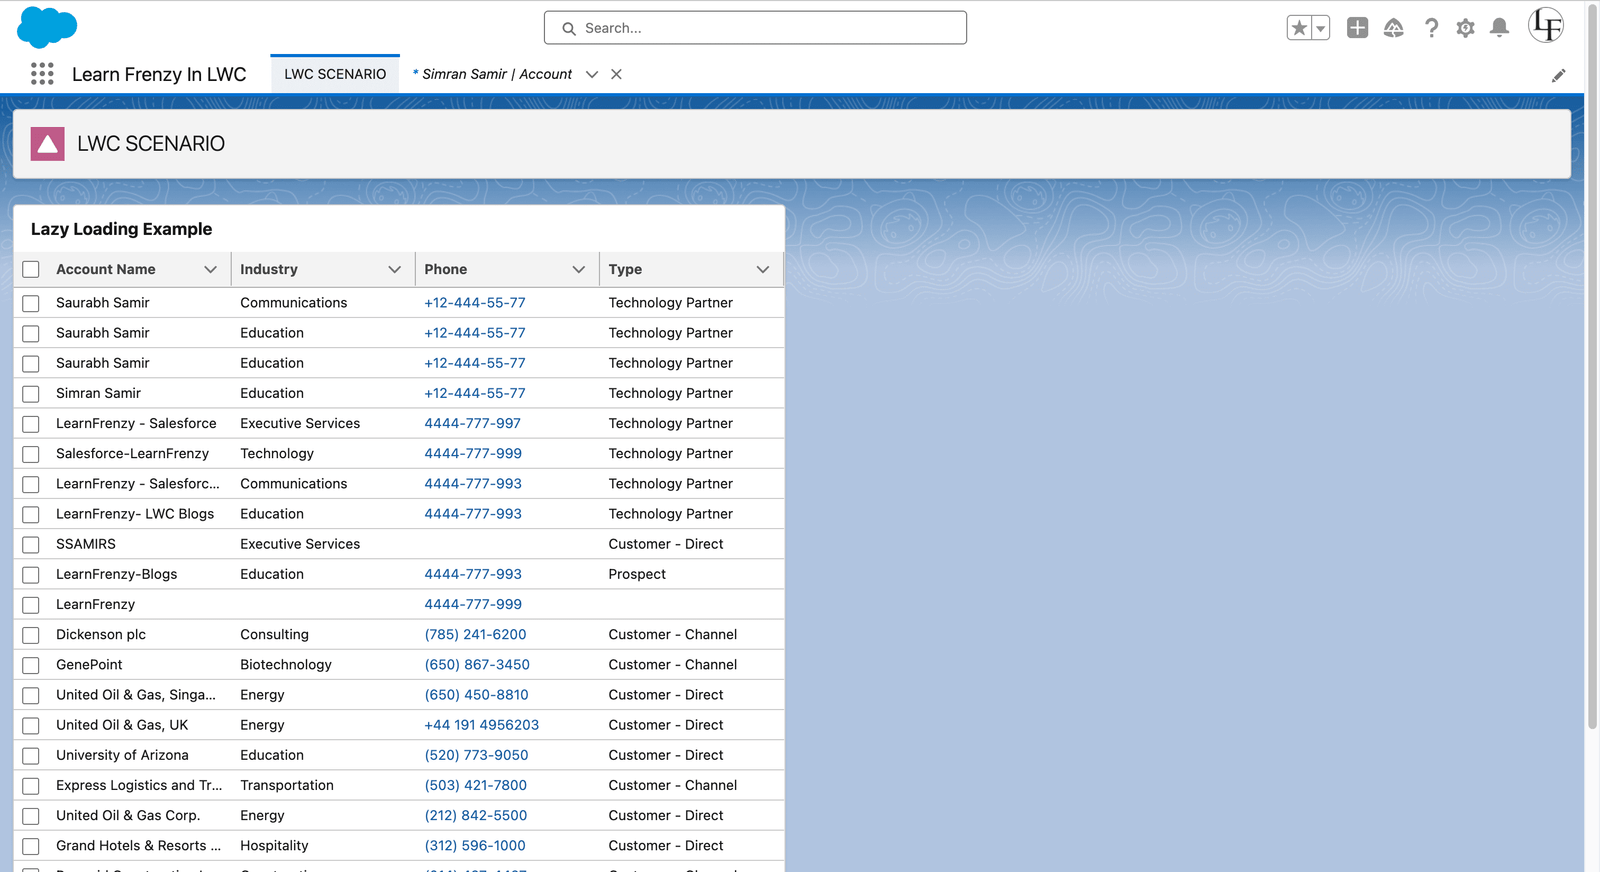The height and width of the screenshot is (872, 1600).
Task: Check the LearnFrenzy-Blogs row checkbox
Action: pyautogui.click(x=31, y=575)
